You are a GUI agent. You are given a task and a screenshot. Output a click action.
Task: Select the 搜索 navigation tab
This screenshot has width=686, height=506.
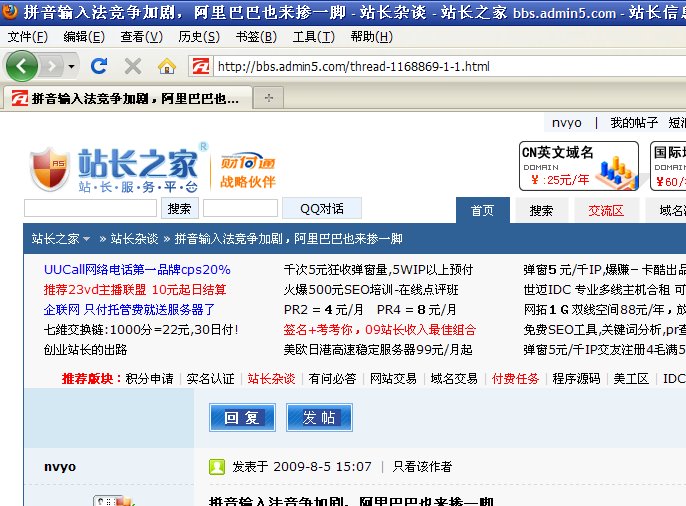[x=541, y=210]
